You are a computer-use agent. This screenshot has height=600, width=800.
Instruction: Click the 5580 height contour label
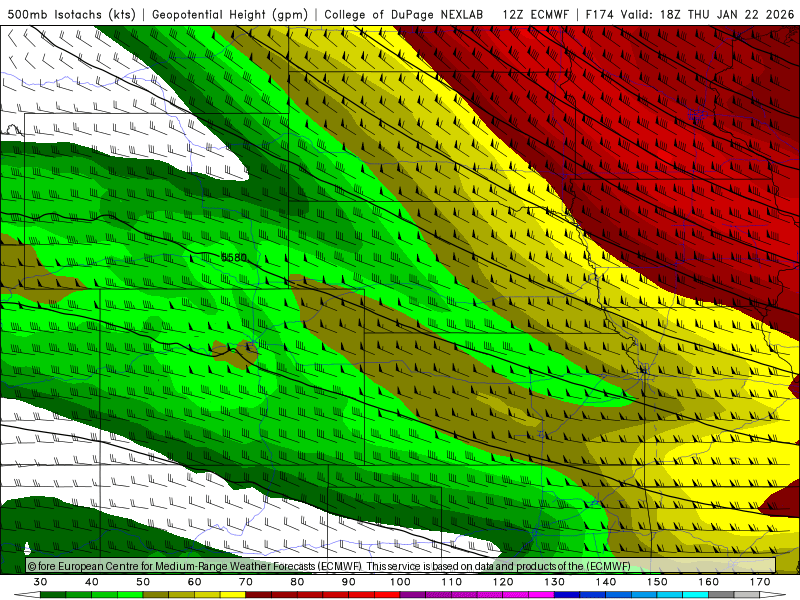[x=234, y=258]
